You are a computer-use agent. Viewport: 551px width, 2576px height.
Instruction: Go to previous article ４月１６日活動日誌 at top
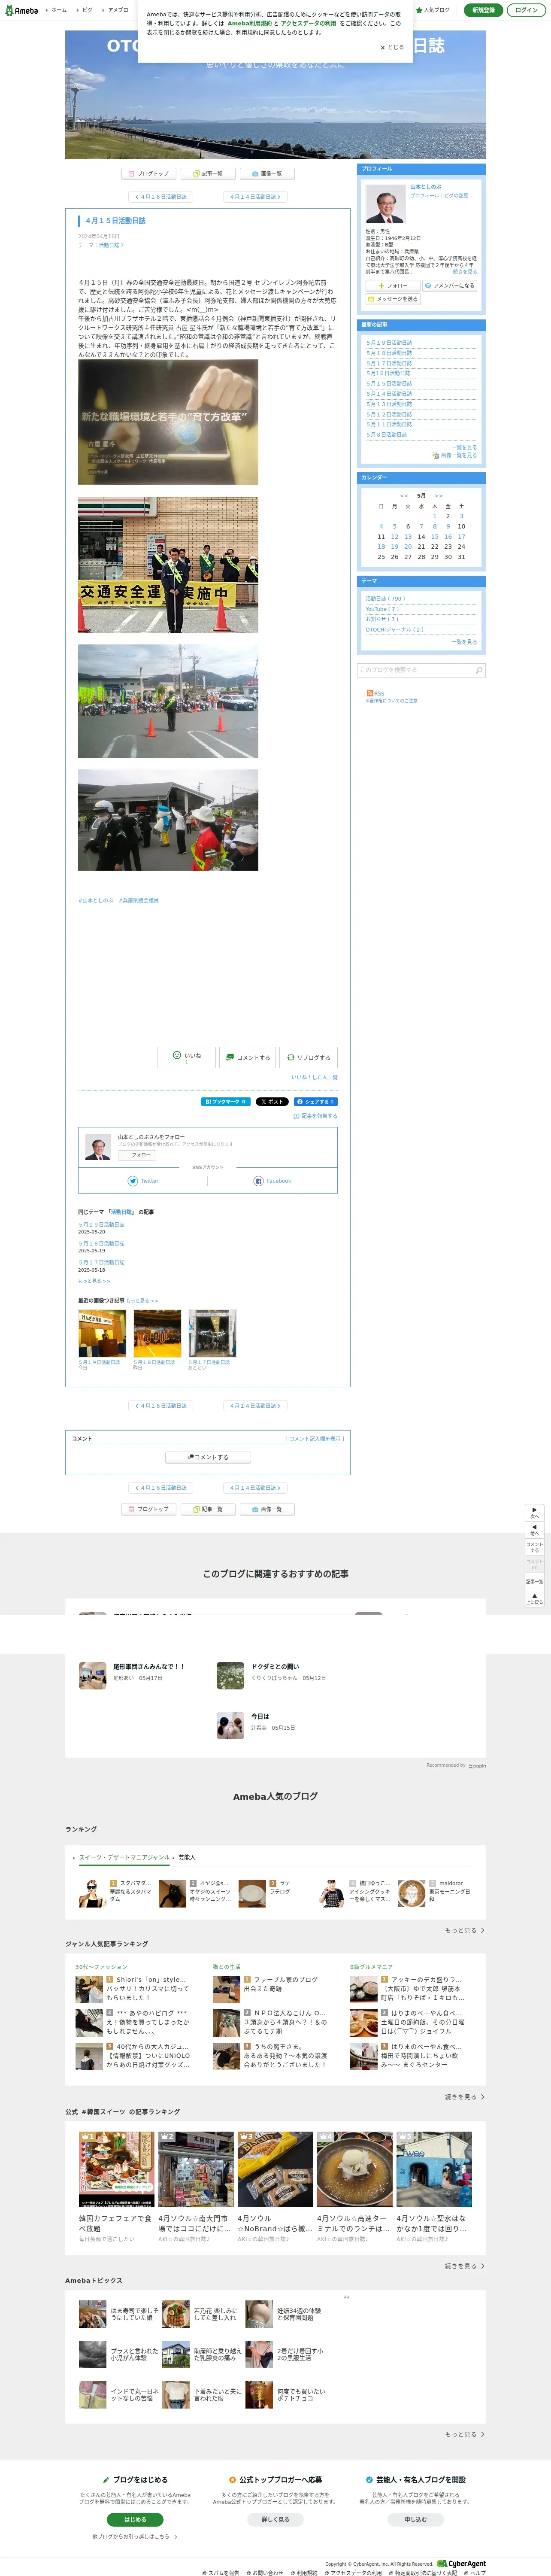(160, 197)
